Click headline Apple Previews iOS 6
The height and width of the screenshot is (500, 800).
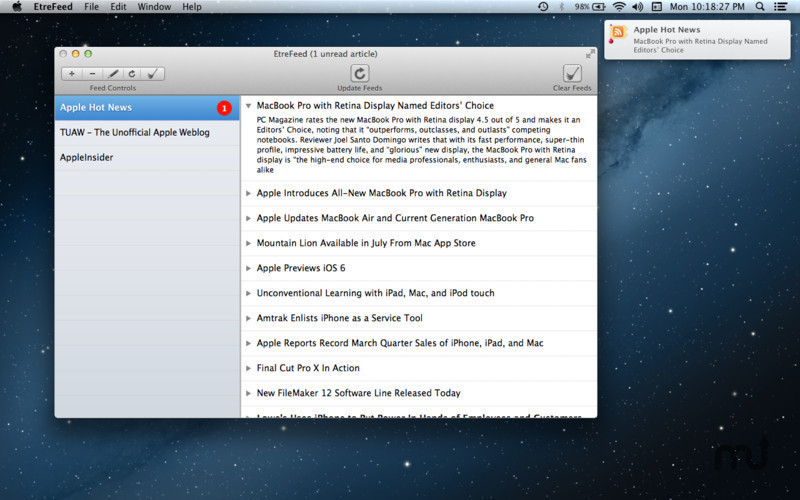pos(301,268)
